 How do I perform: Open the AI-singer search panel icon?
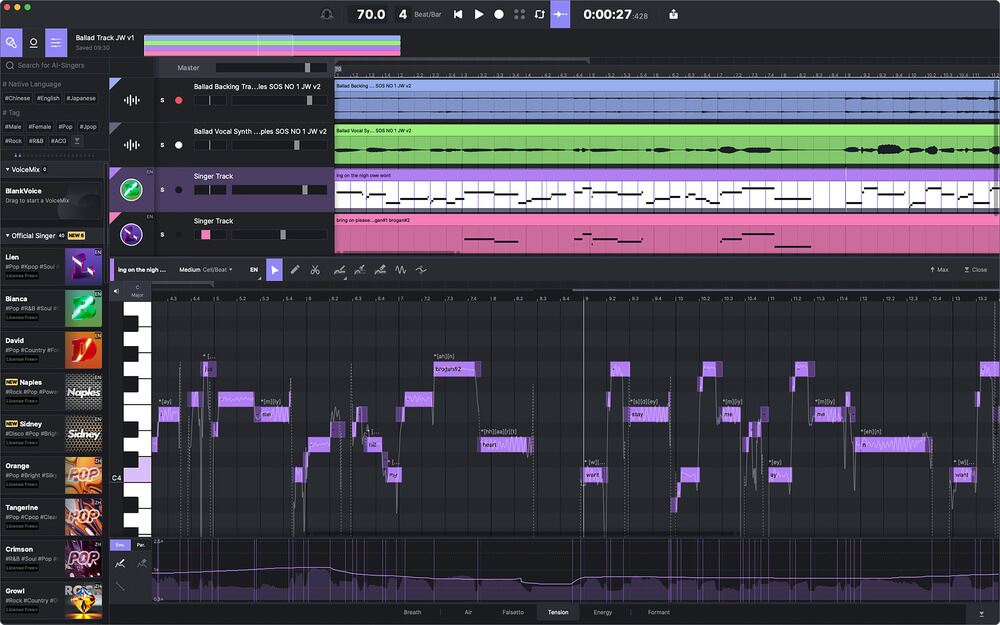click(x=12, y=43)
